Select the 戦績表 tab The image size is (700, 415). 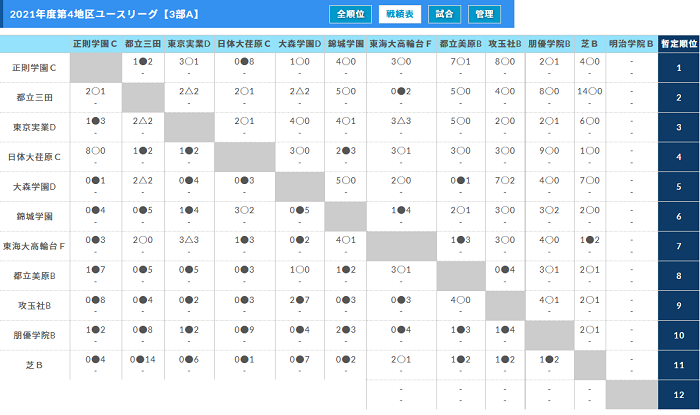[x=400, y=14]
